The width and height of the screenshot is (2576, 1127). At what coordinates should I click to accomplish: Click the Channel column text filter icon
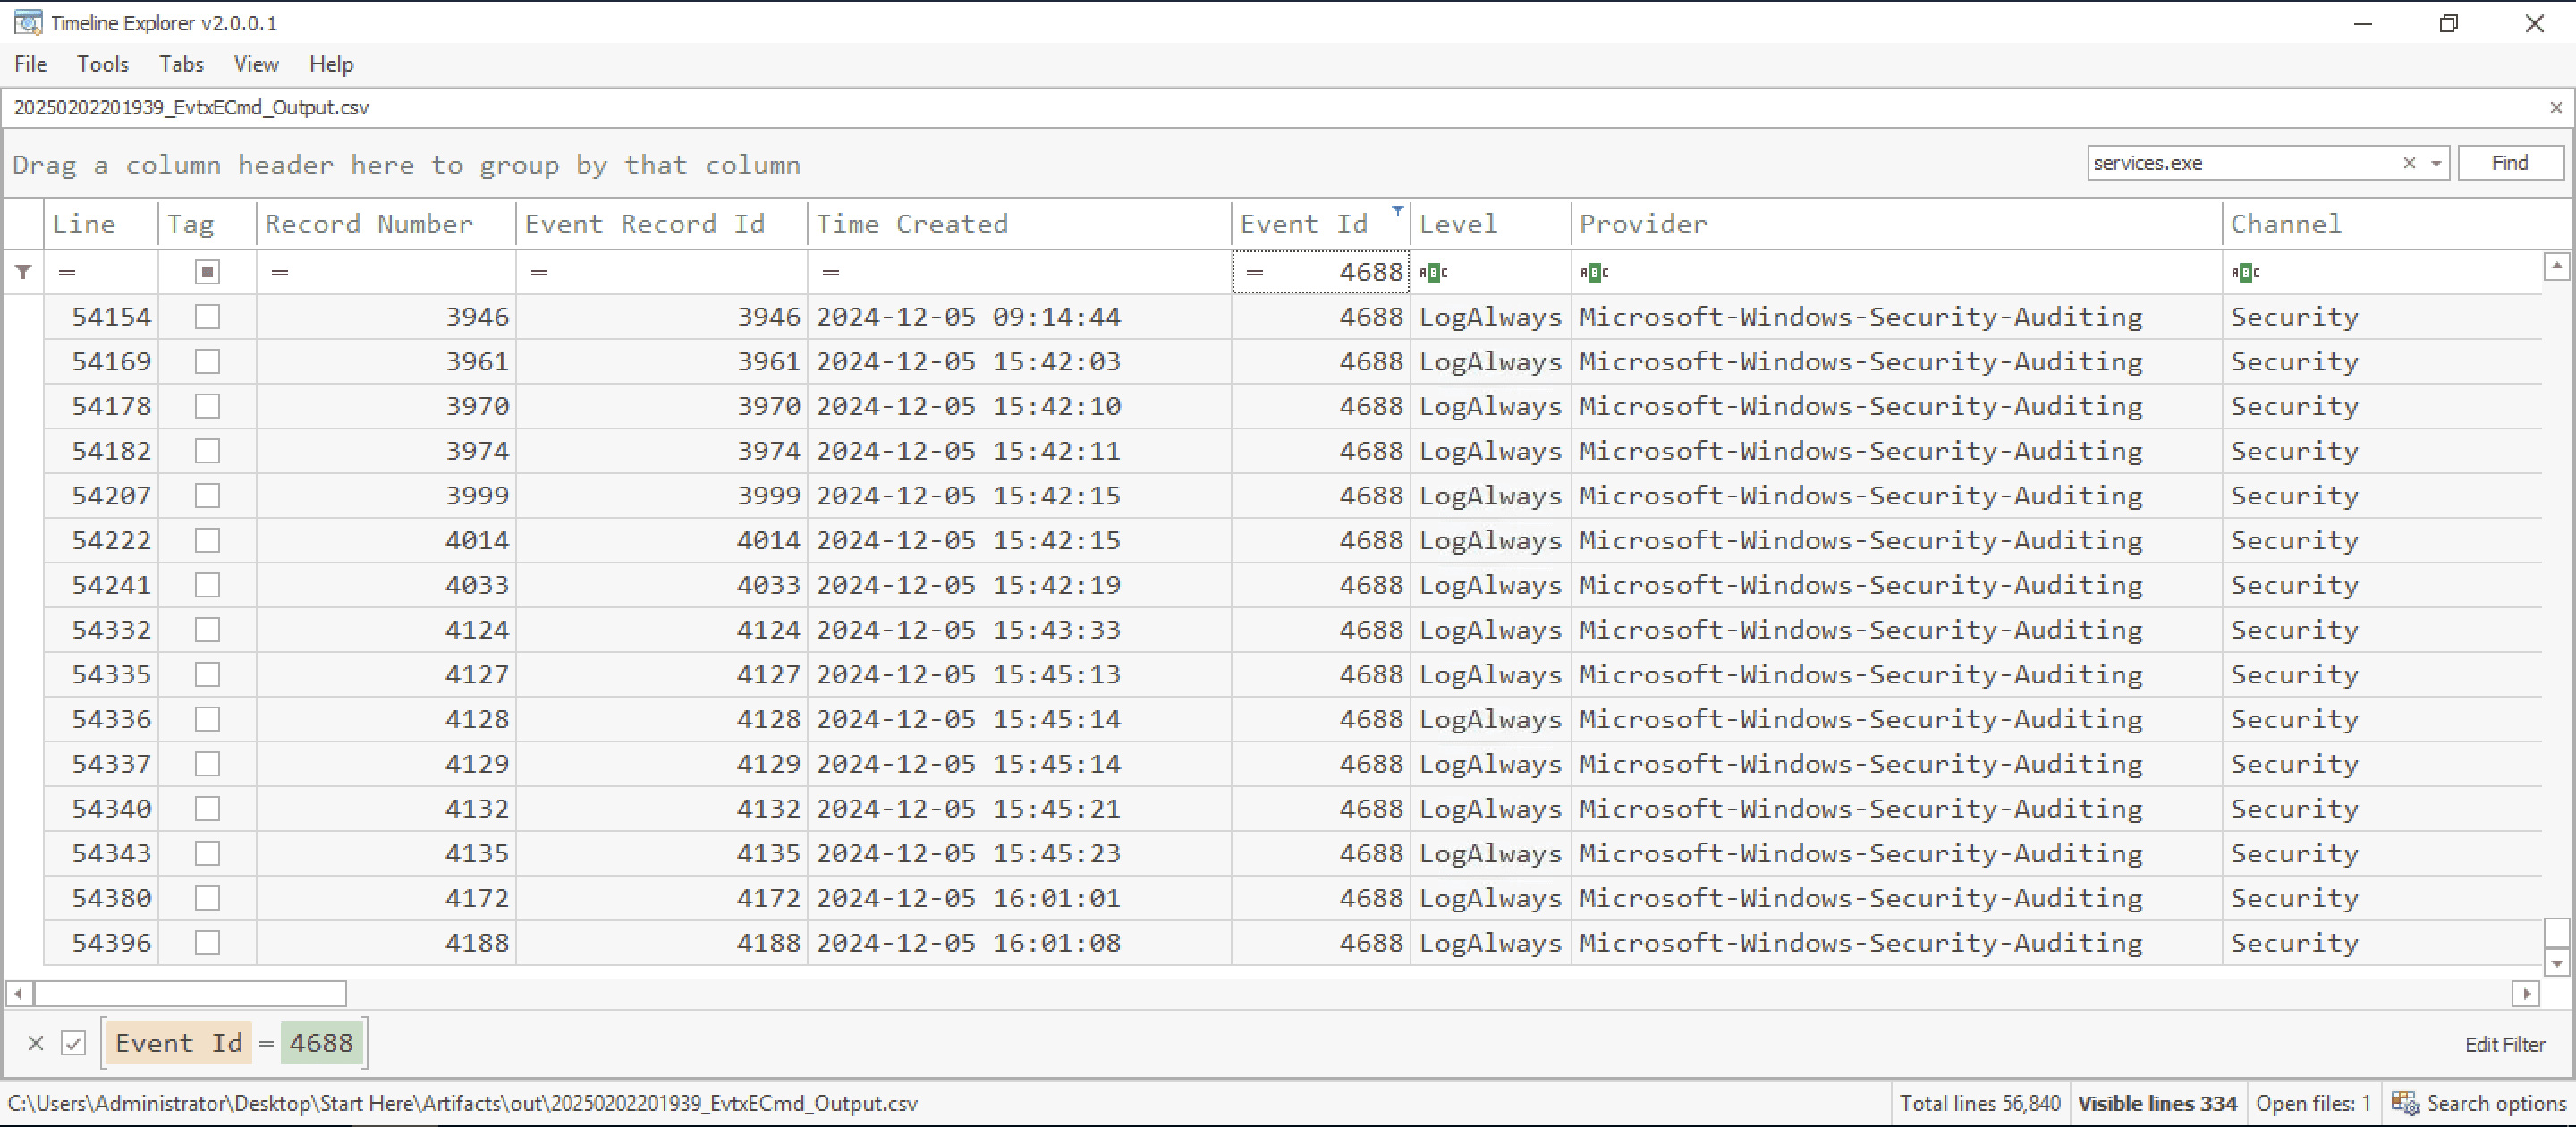pos(2244,272)
